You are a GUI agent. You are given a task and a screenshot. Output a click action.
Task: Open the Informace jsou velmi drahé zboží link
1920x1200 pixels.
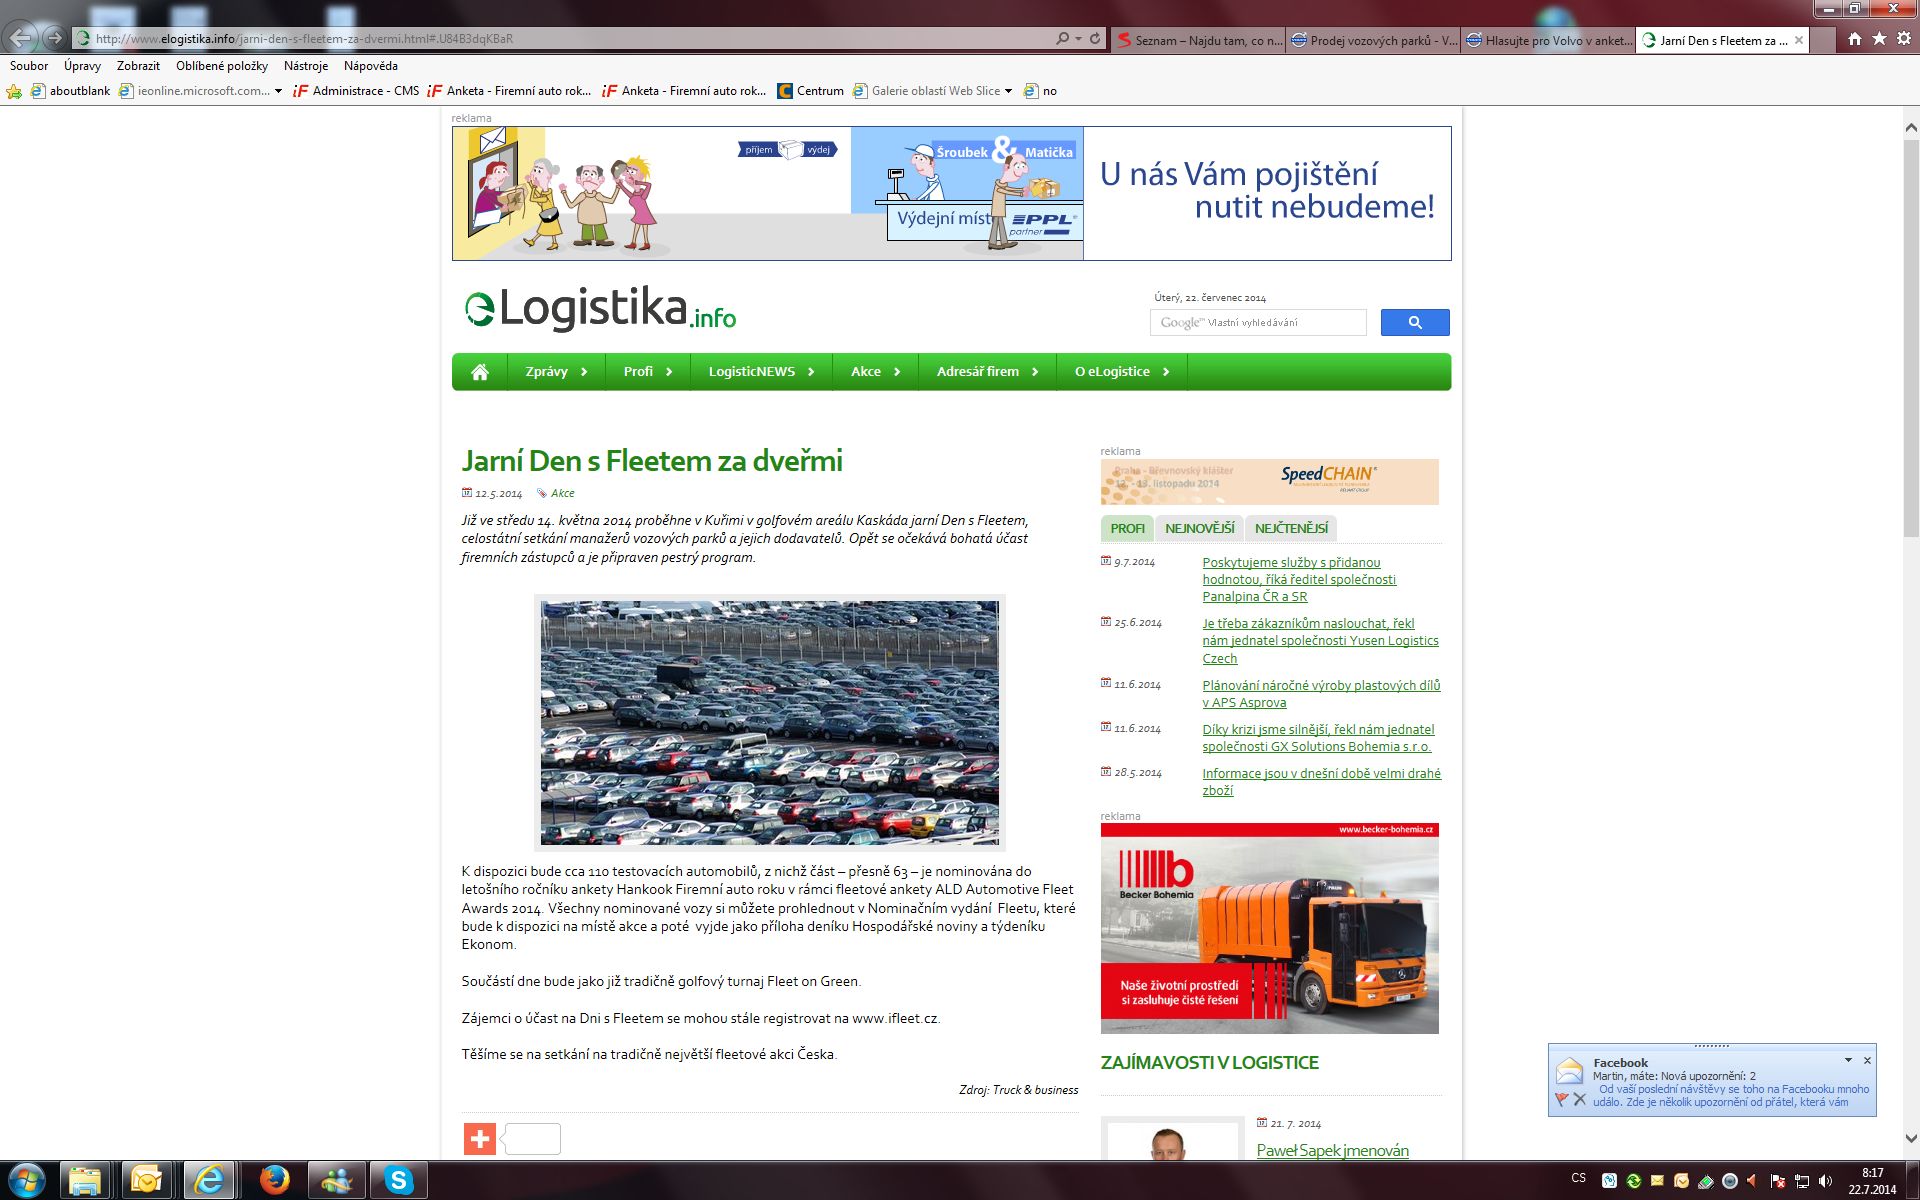tap(1321, 782)
